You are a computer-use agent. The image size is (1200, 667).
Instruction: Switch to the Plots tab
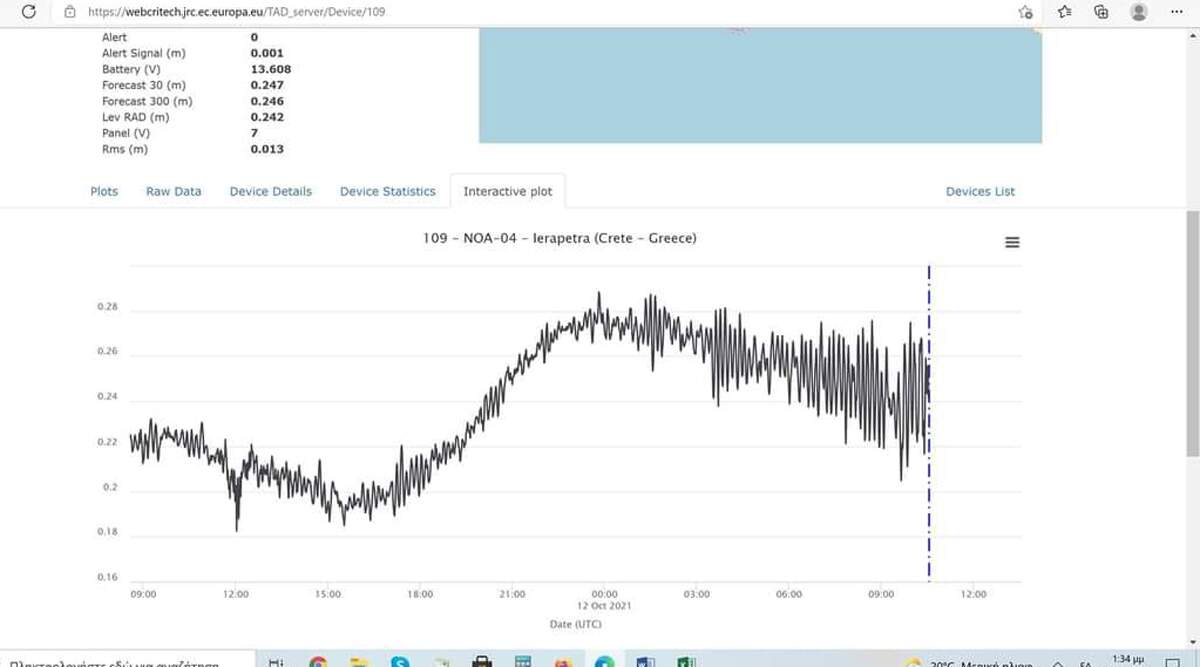pyautogui.click(x=104, y=191)
